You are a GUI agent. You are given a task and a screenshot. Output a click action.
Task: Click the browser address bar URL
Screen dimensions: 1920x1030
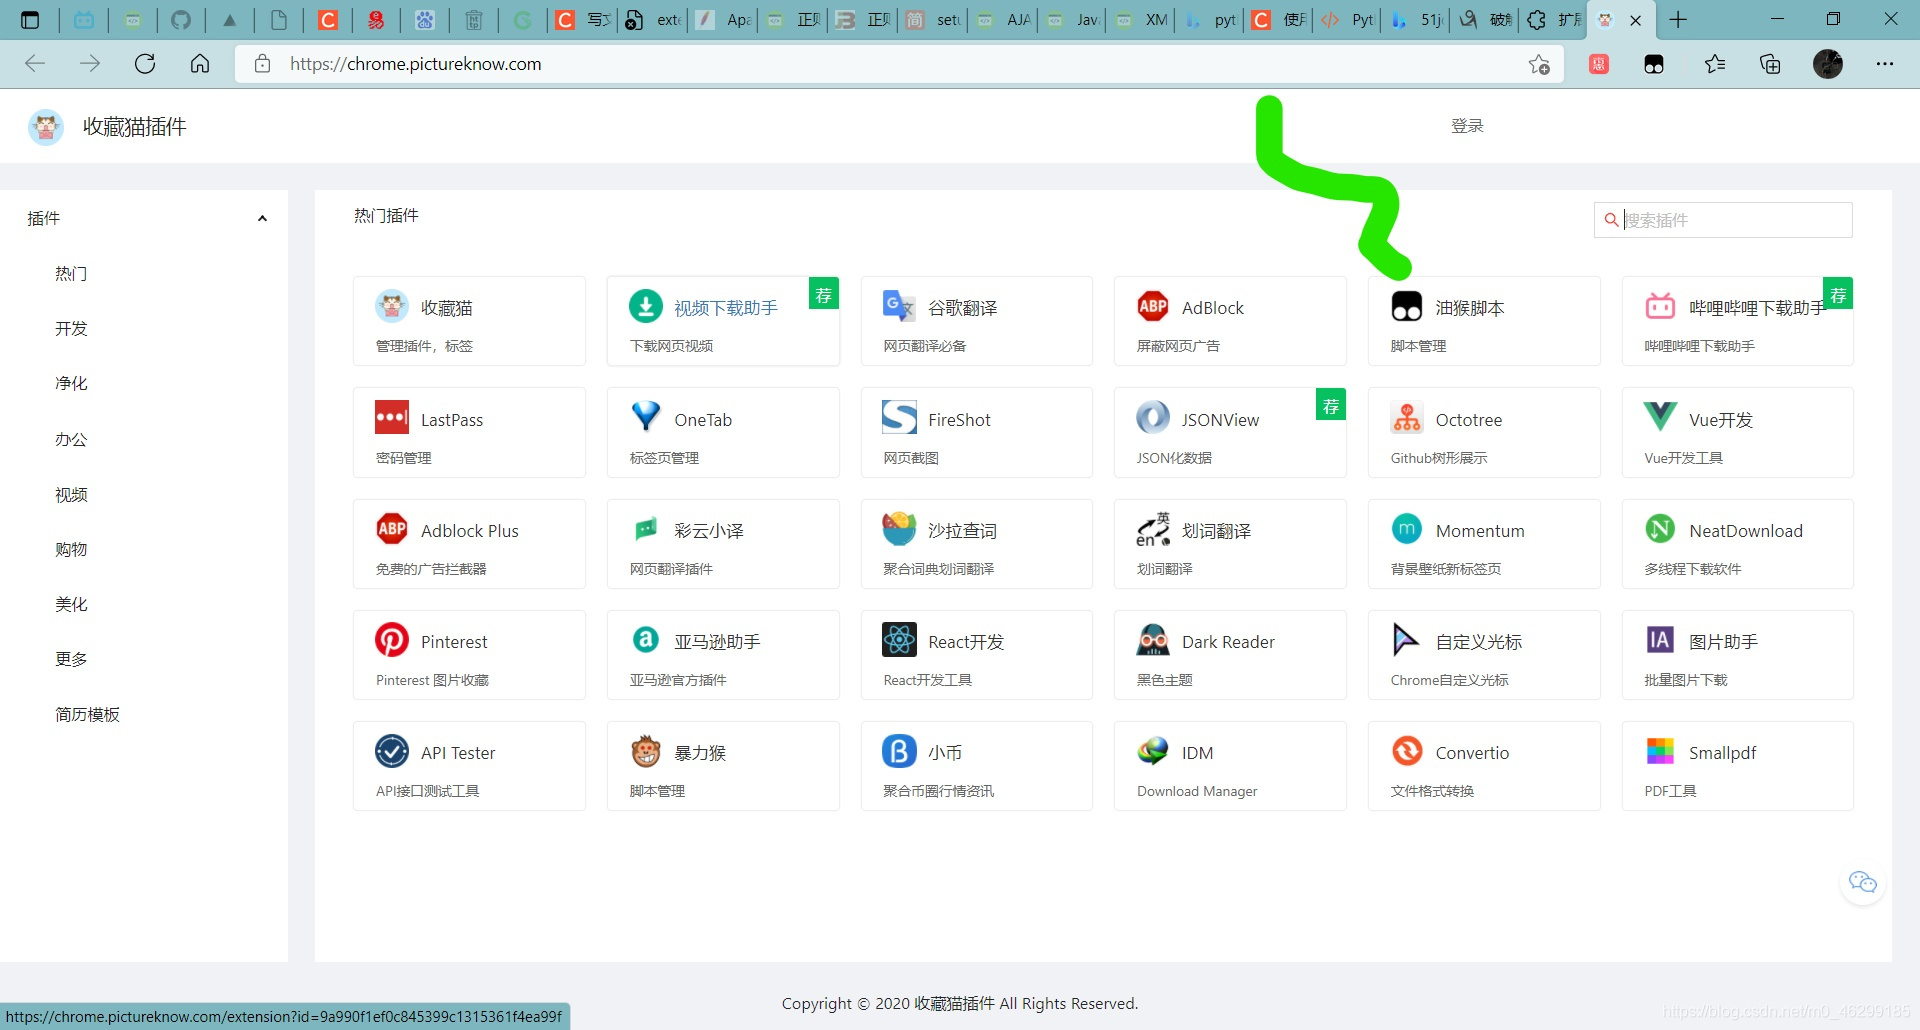(416, 64)
